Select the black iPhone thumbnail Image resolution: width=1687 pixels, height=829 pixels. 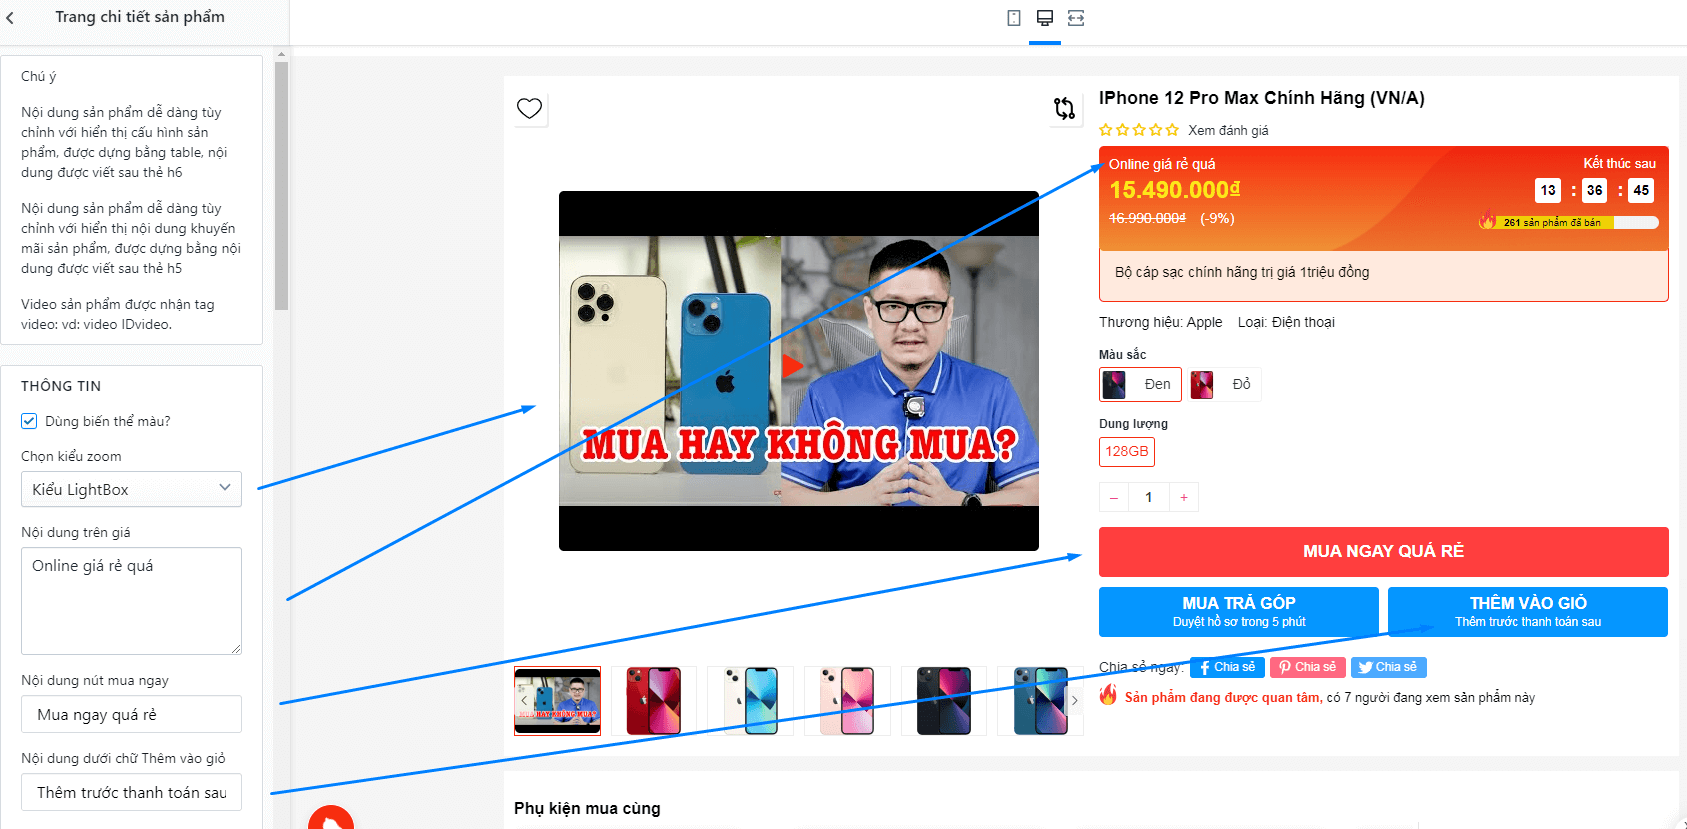[x=944, y=701]
